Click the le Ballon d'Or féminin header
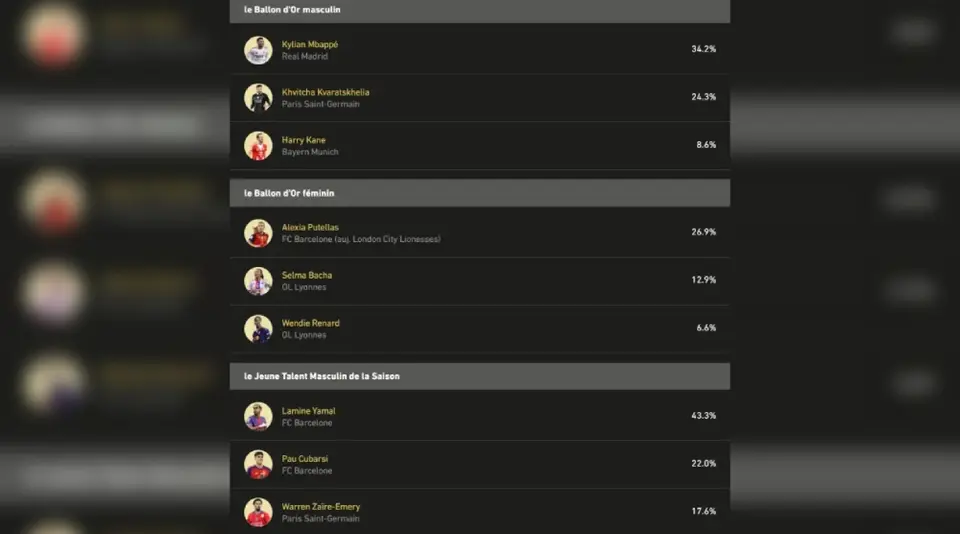The image size is (960, 534). pyautogui.click(x=479, y=193)
